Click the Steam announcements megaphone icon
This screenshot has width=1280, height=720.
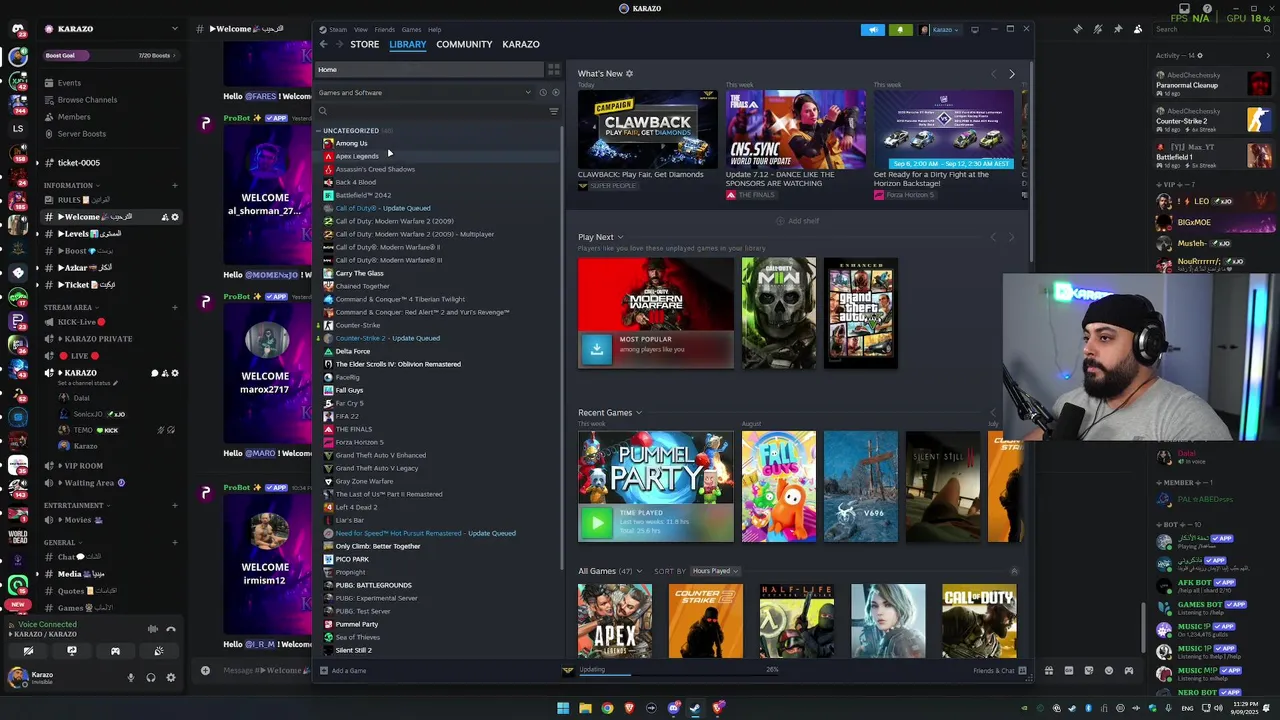tap(873, 30)
